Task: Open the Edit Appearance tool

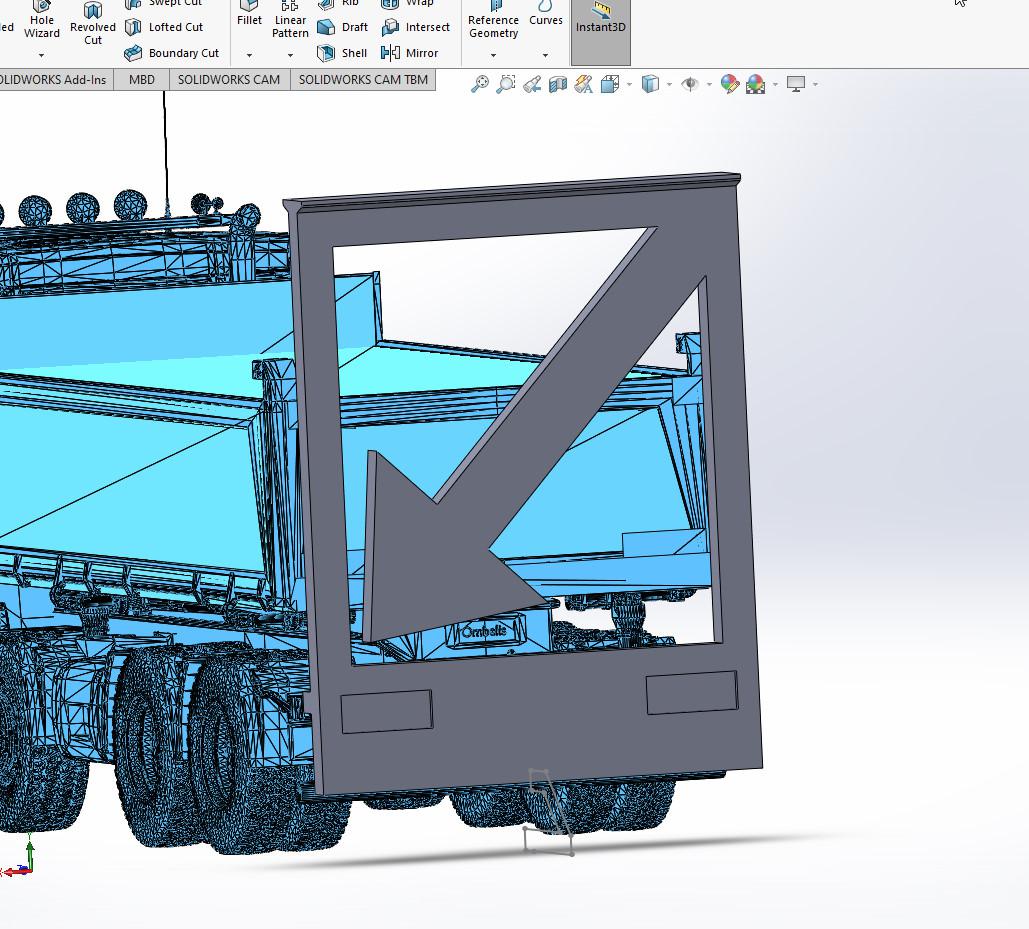Action: point(729,85)
